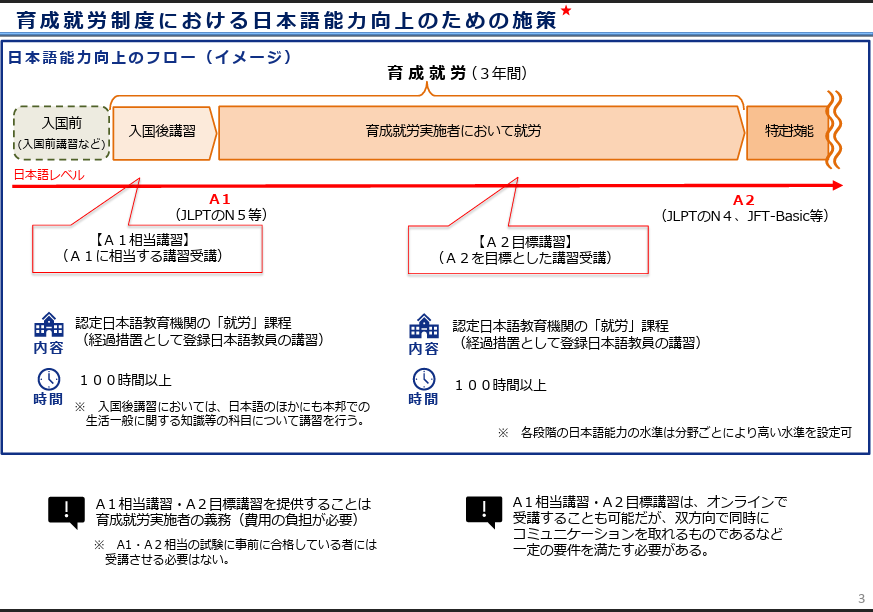
Task: Click the red A1 level marker label
Action: click(220, 199)
